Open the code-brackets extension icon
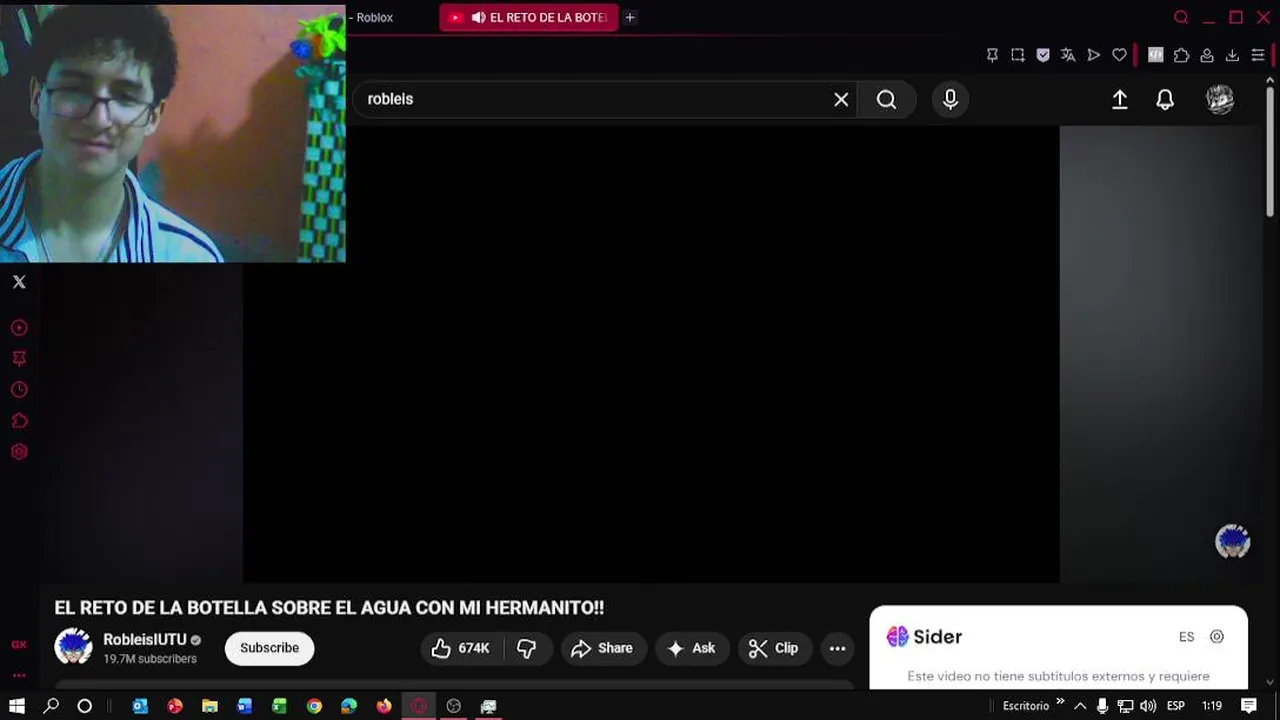This screenshot has width=1280, height=720. tap(1156, 55)
